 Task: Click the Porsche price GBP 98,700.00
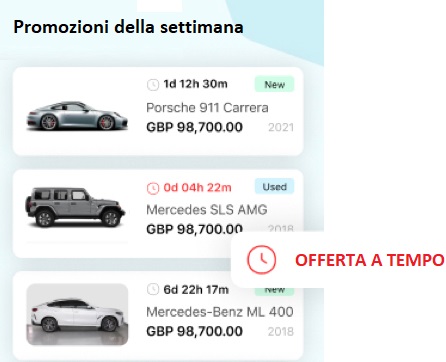[x=194, y=127]
